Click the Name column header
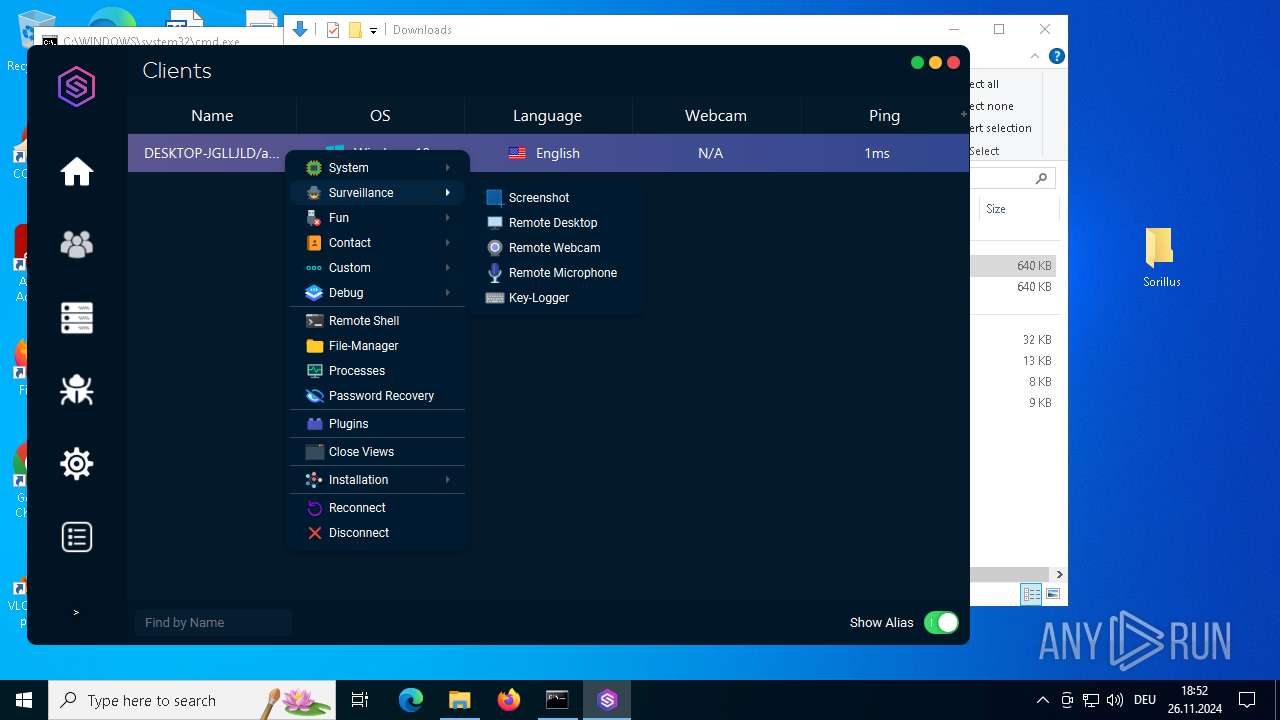The height and width of the screenshot is (720, 1280). click(x=212, y=116)
